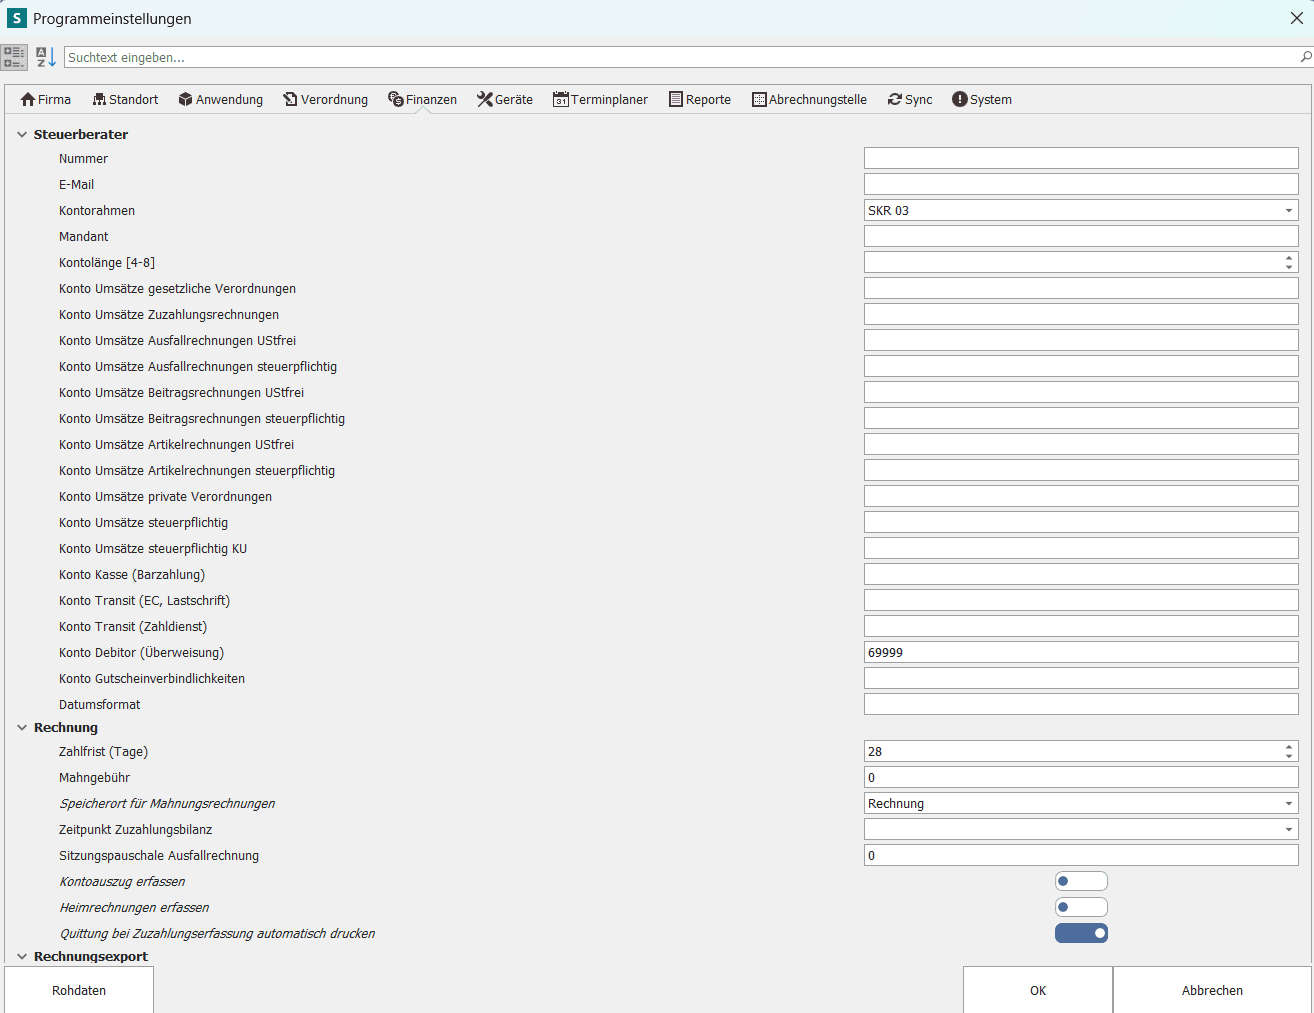
Task: Click the search magnifier icon
Action: pyautogui.click(x=1305, y=57)
